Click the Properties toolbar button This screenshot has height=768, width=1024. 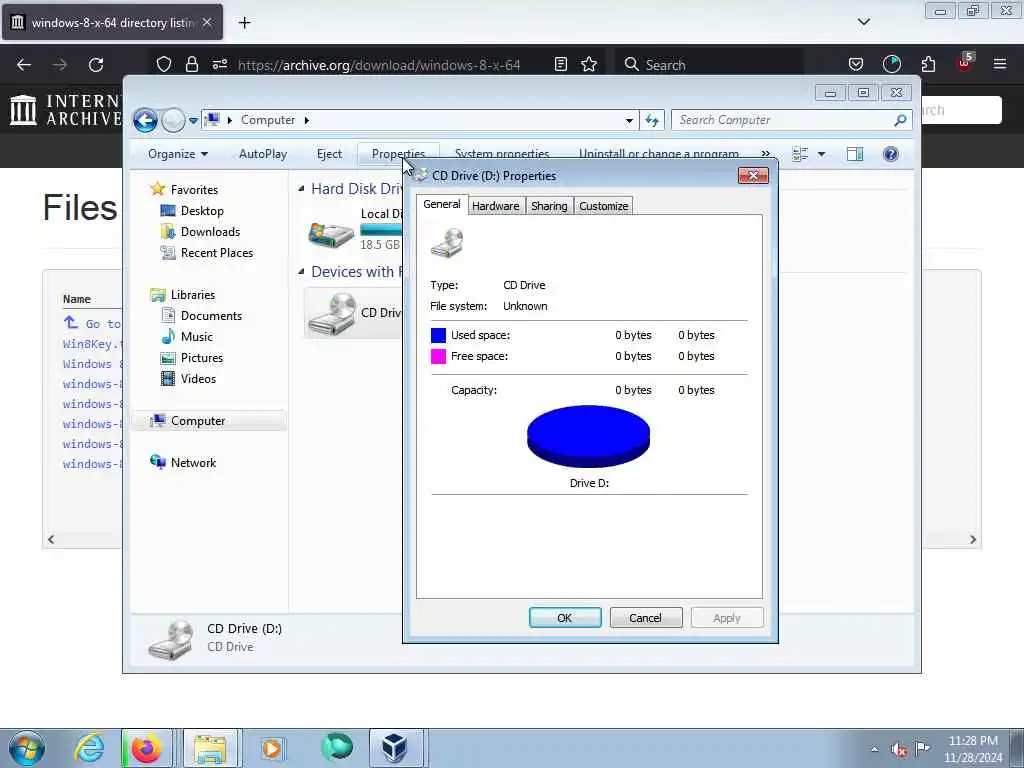398,154
